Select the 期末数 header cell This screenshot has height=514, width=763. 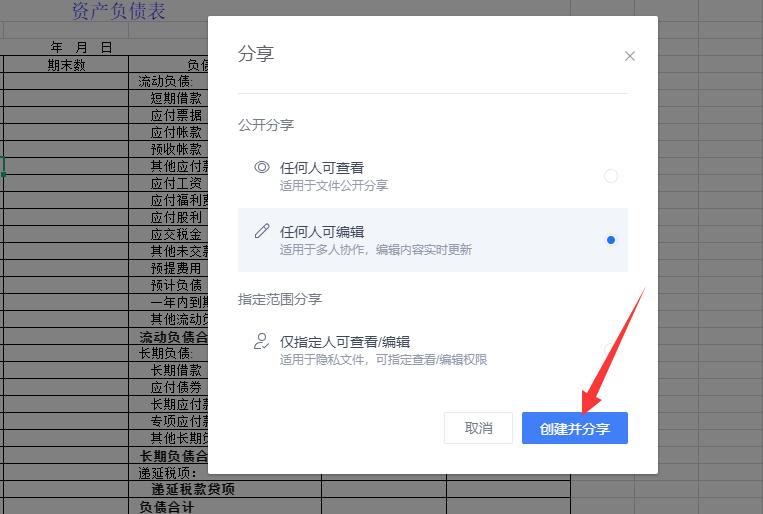pos(66,64)
